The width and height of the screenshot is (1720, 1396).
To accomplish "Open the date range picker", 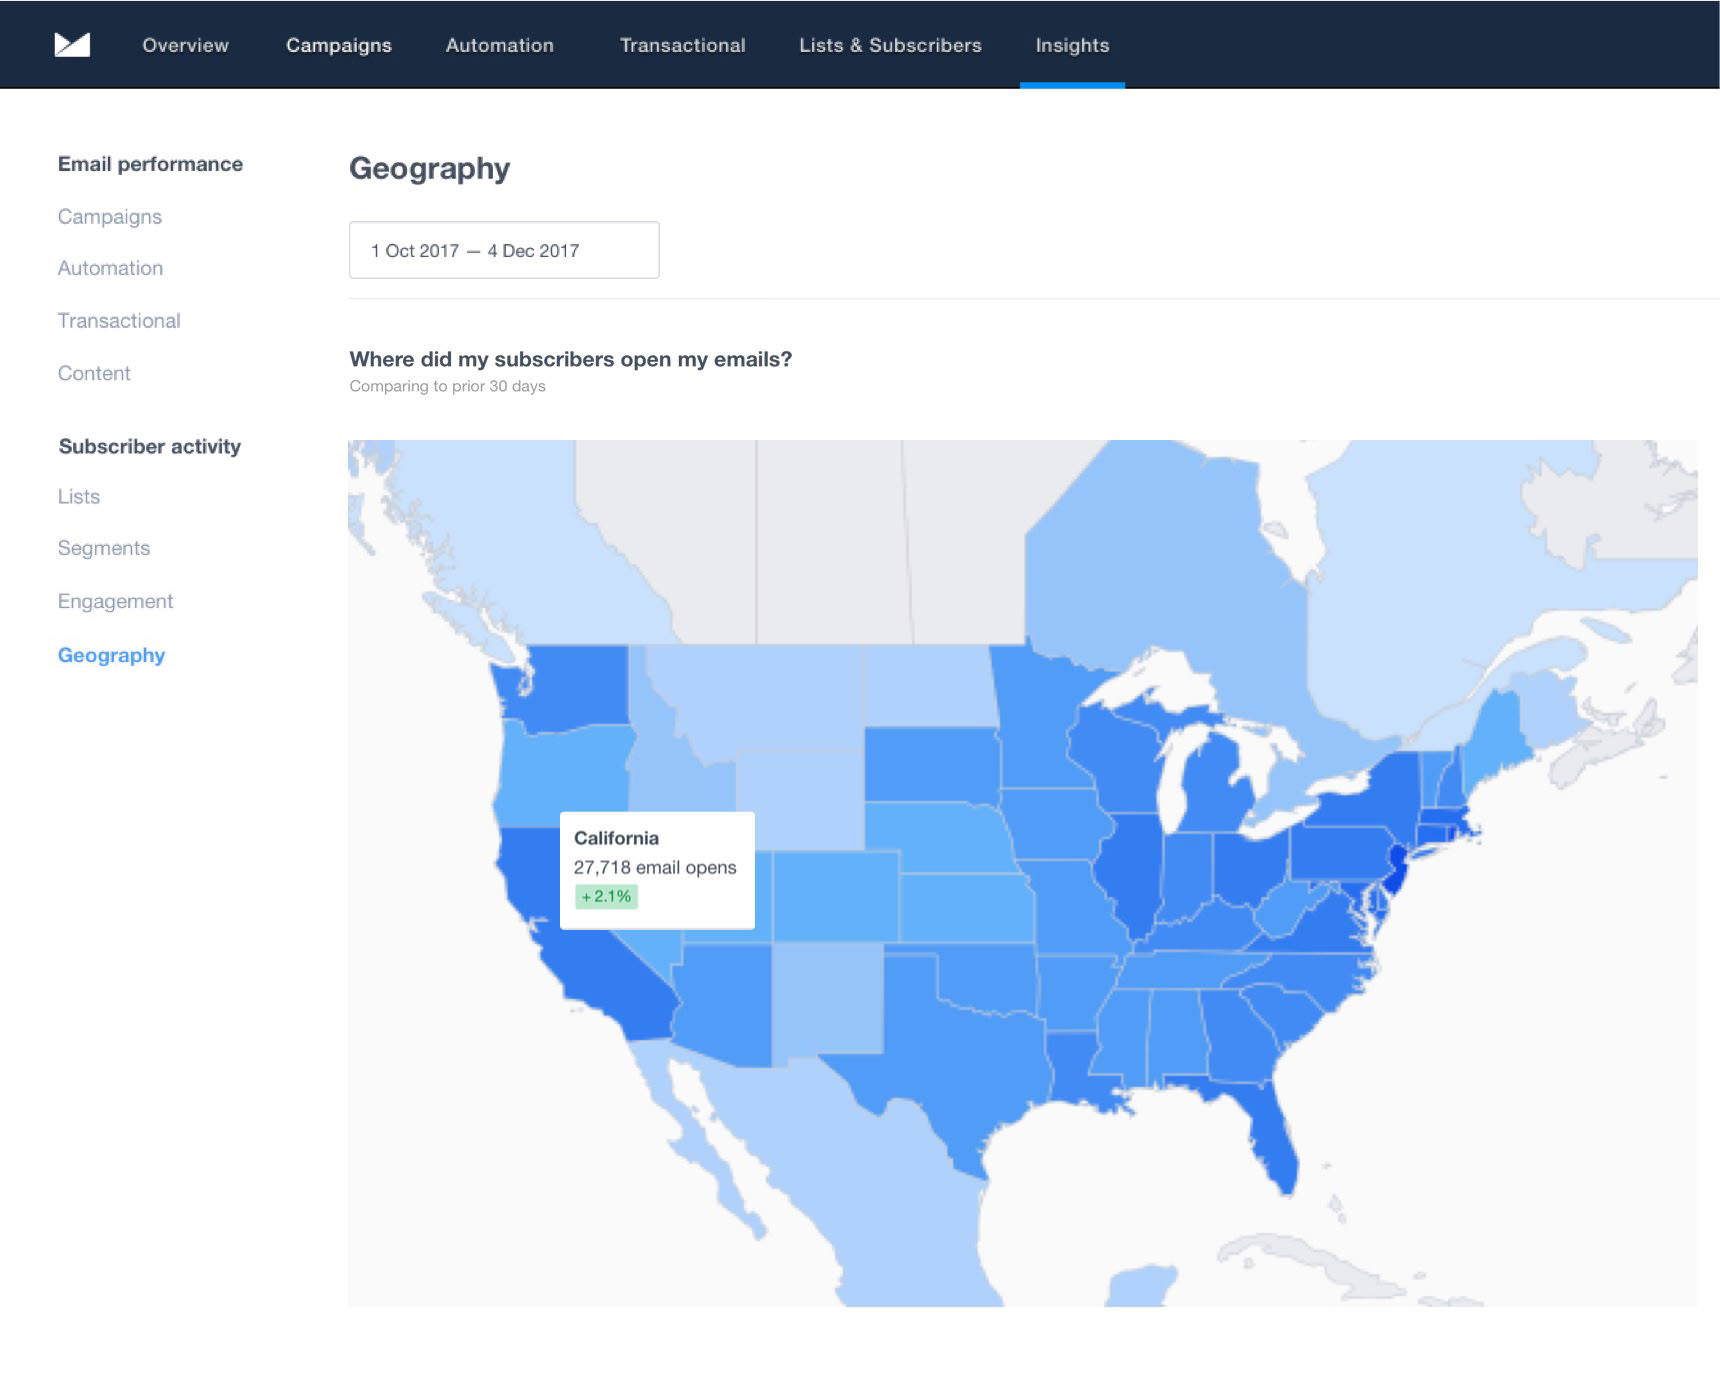I will tap(504, 250).
